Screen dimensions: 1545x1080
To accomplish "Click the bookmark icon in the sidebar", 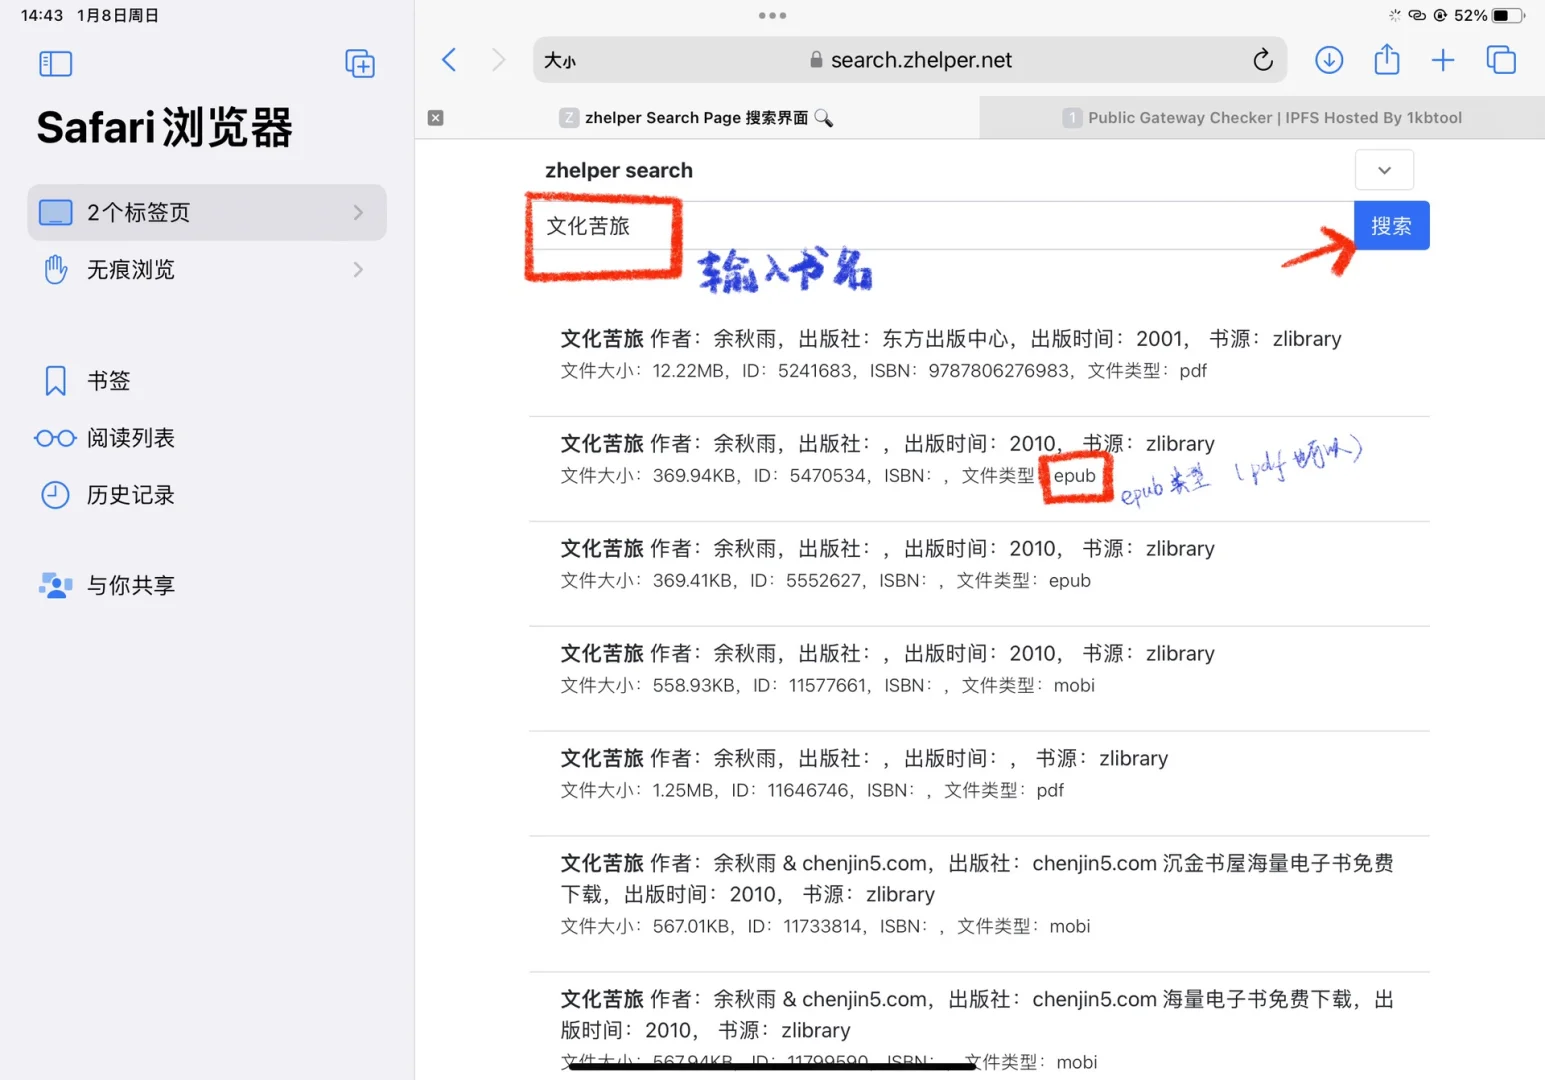I will pyautogui.click(x=55, y=381).
